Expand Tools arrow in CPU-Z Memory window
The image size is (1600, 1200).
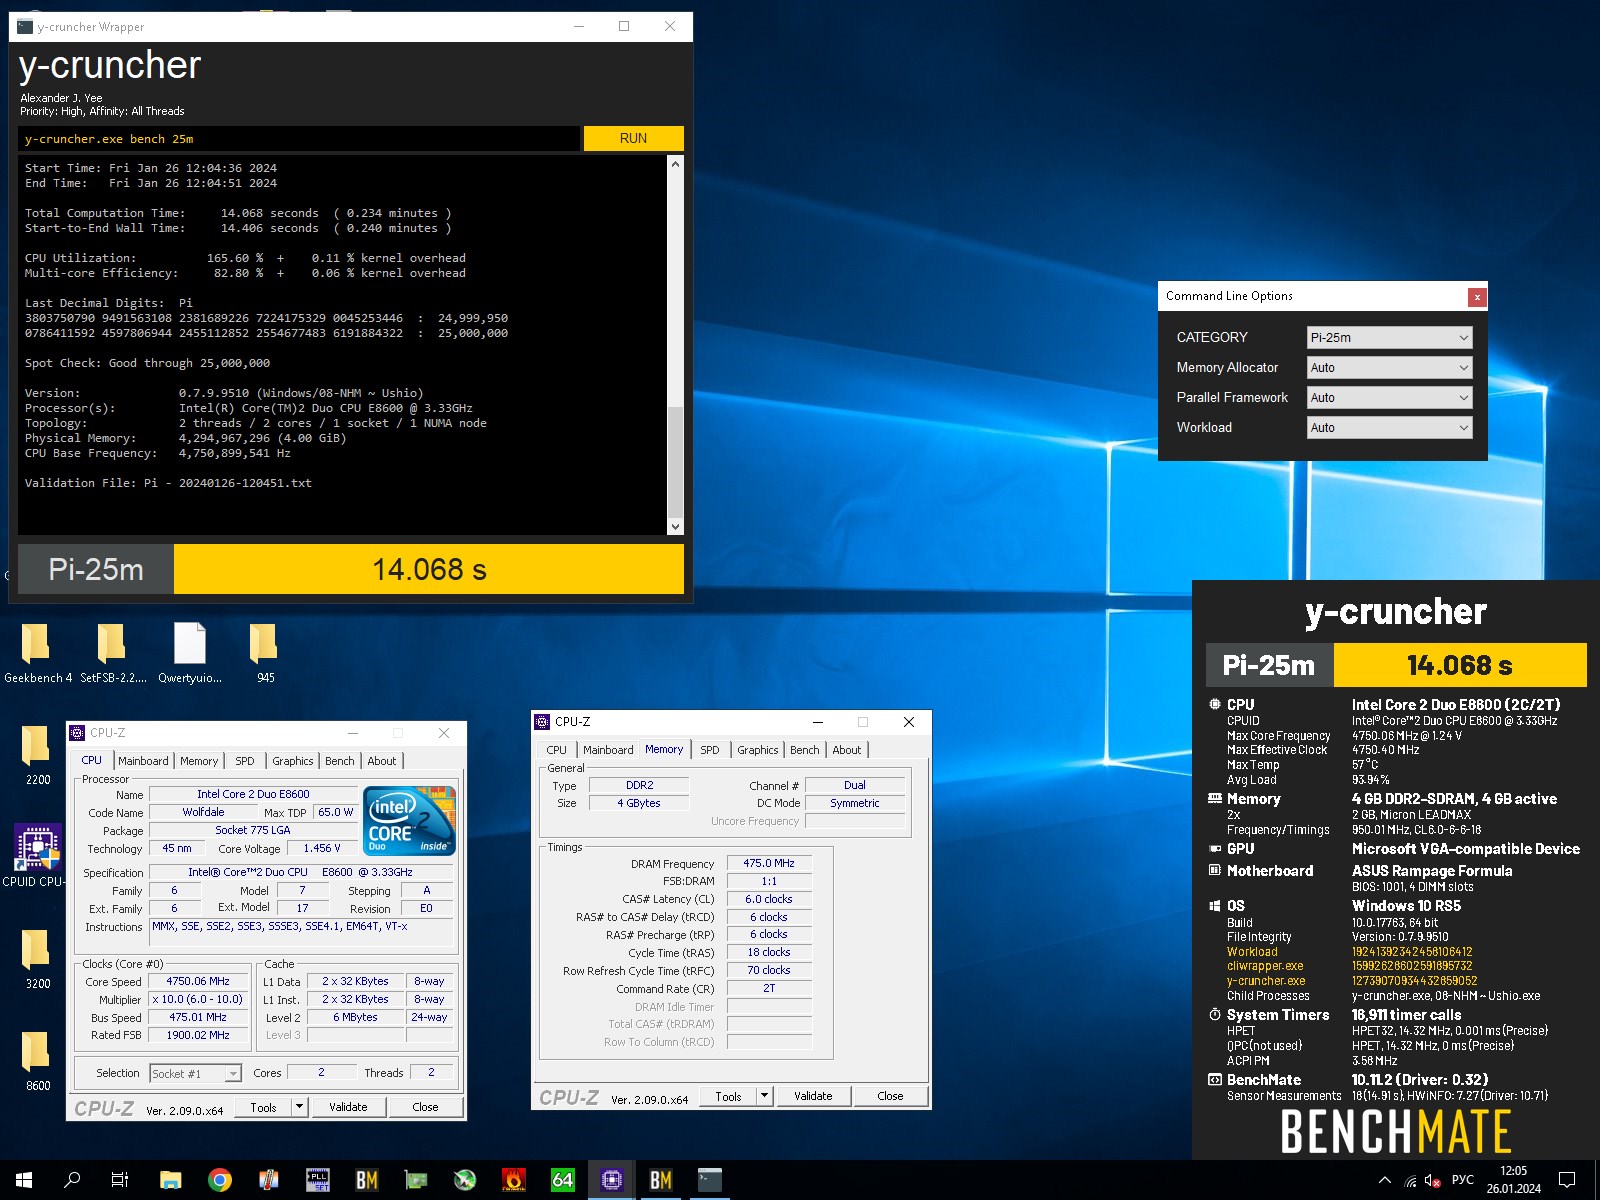pyautogui.click(x=764, y=1096)
